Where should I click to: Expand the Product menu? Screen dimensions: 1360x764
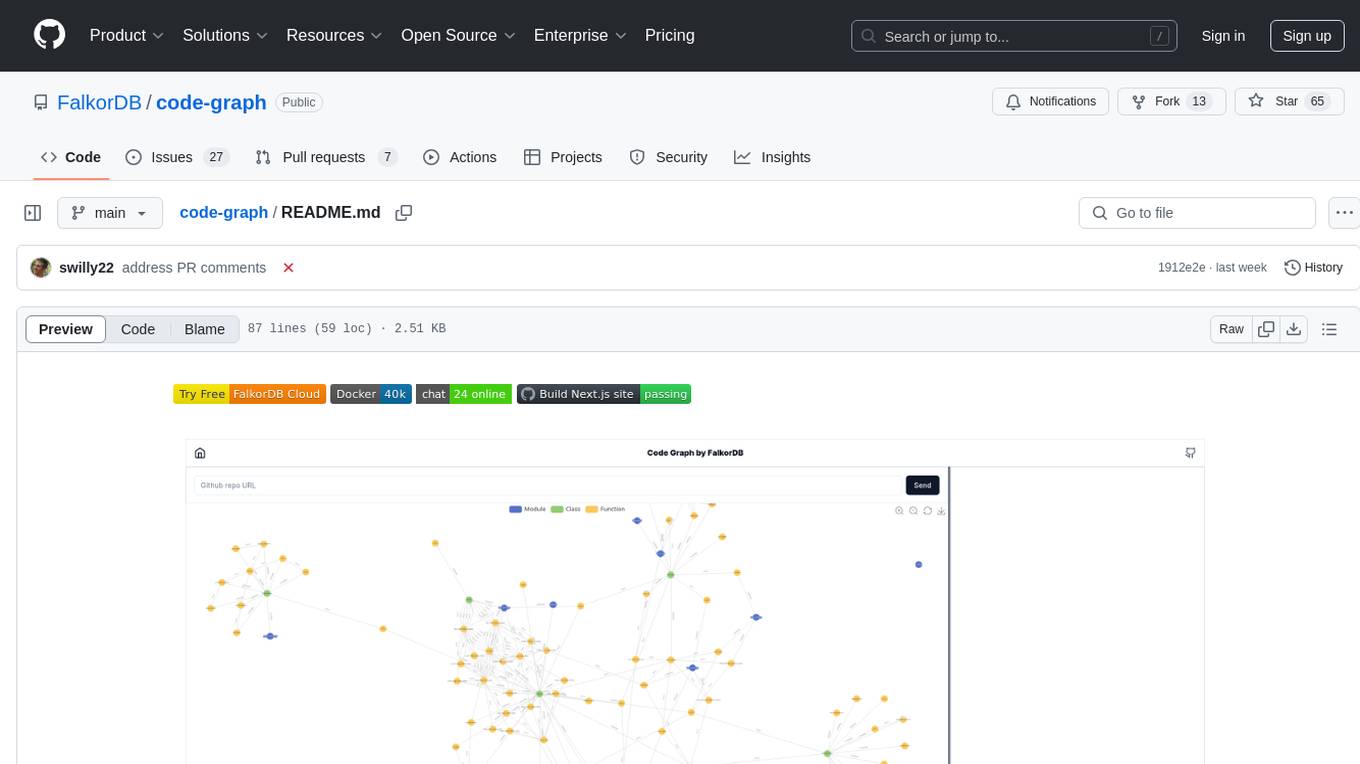tap(127, 35)
